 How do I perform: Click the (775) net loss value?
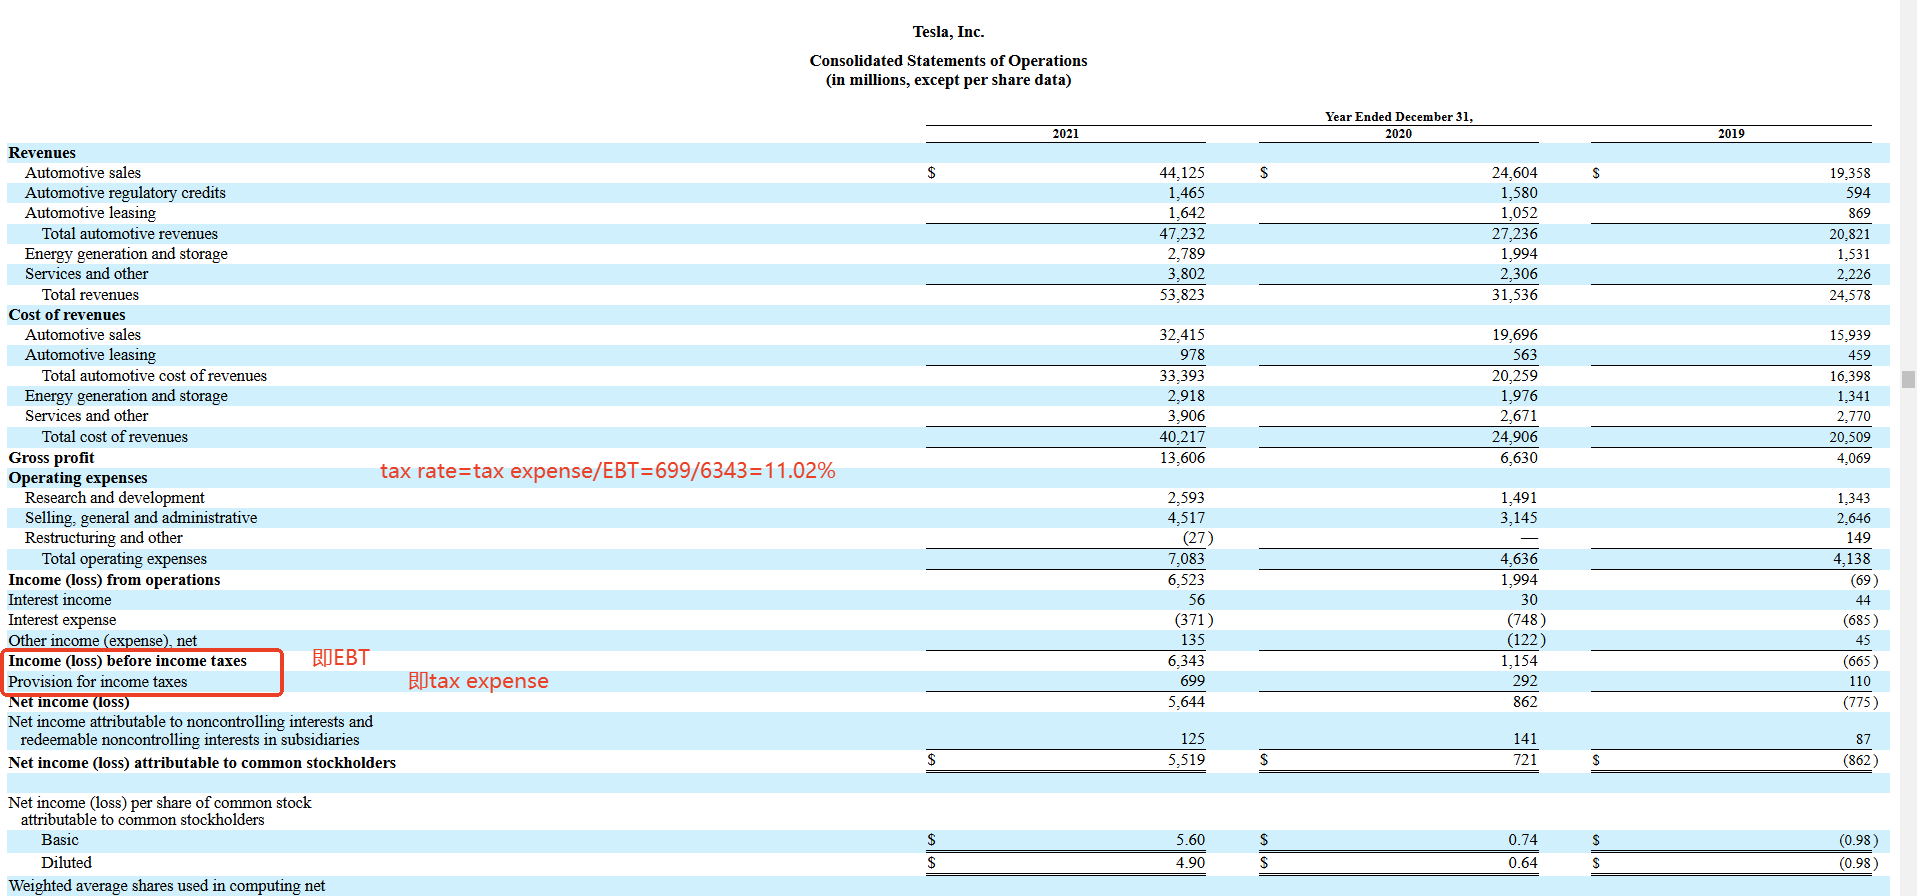(x=1861, y=702)
